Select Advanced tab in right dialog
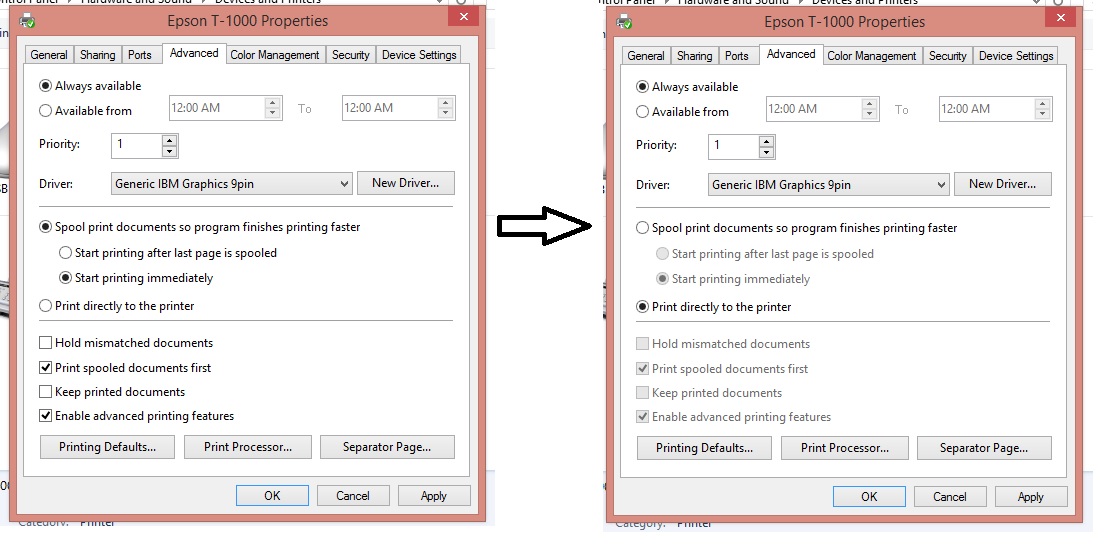 point(791,54)
